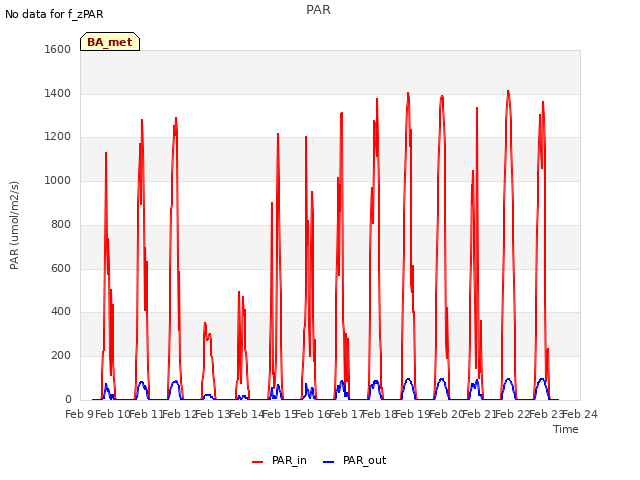
Task: Click the 600 y-axis tick label
Action: pyautogui.click(x=61, y=268)
